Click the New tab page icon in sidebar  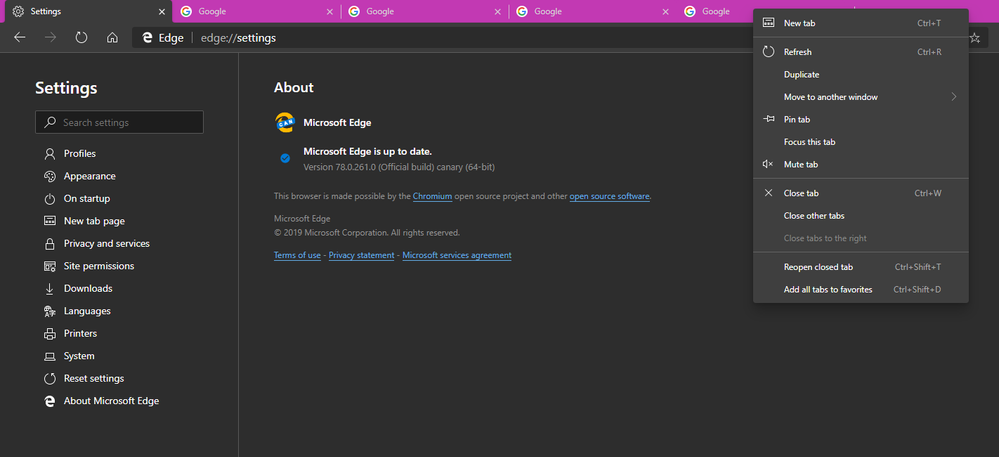tap(50, 221)
